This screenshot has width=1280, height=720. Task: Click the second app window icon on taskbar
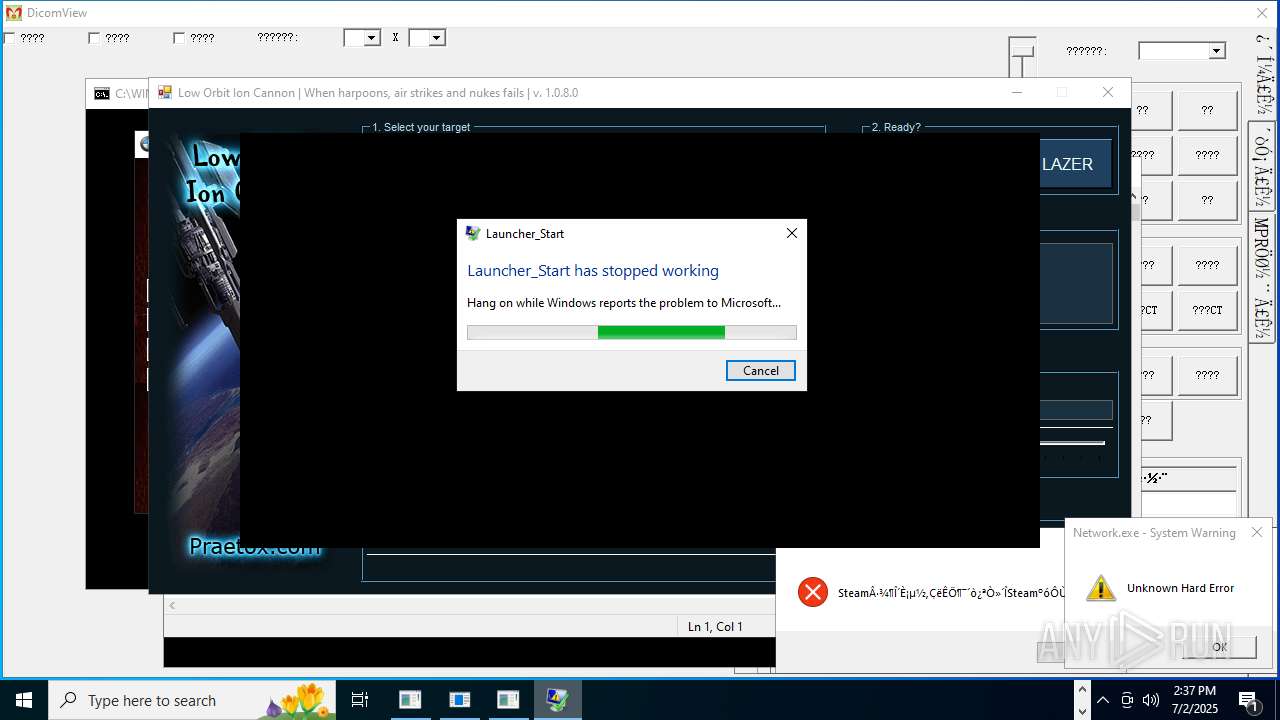tap(459, 700)
